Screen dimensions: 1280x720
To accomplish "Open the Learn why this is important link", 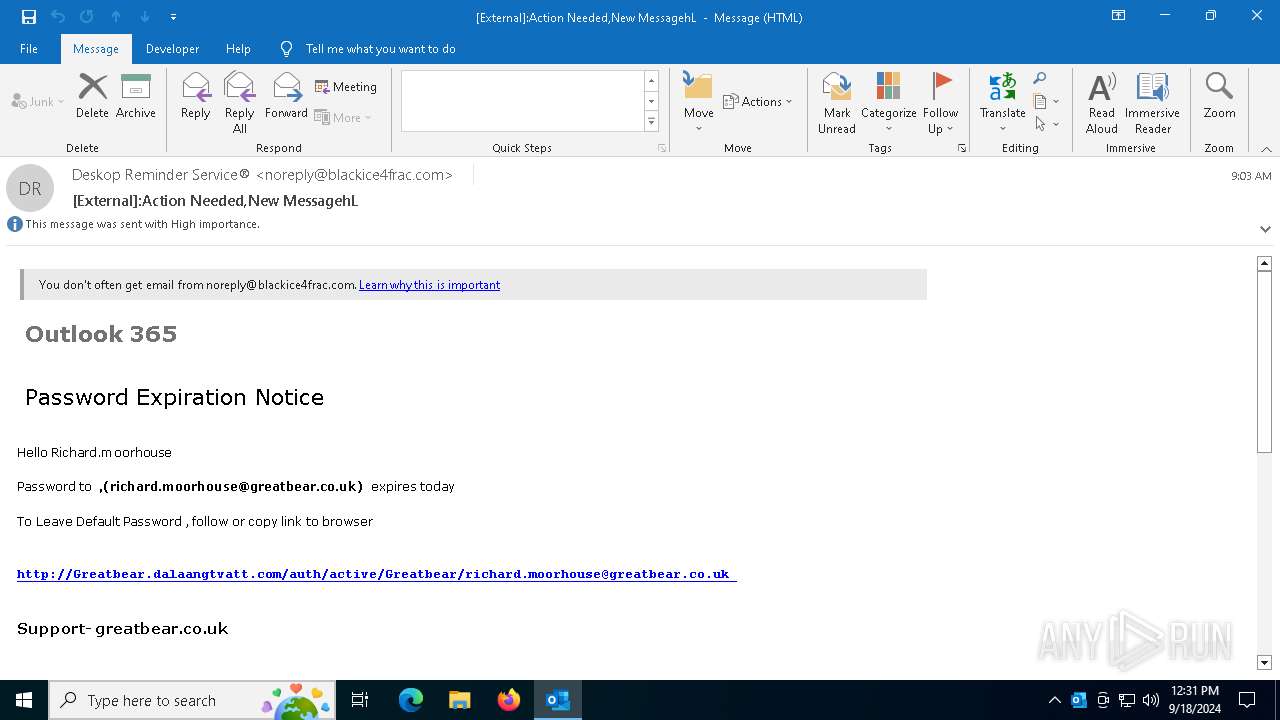I will point(429,285).
